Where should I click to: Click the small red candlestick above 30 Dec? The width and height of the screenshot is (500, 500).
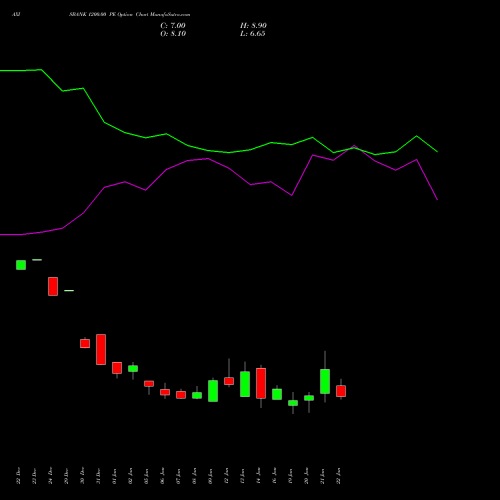point(85,343)
